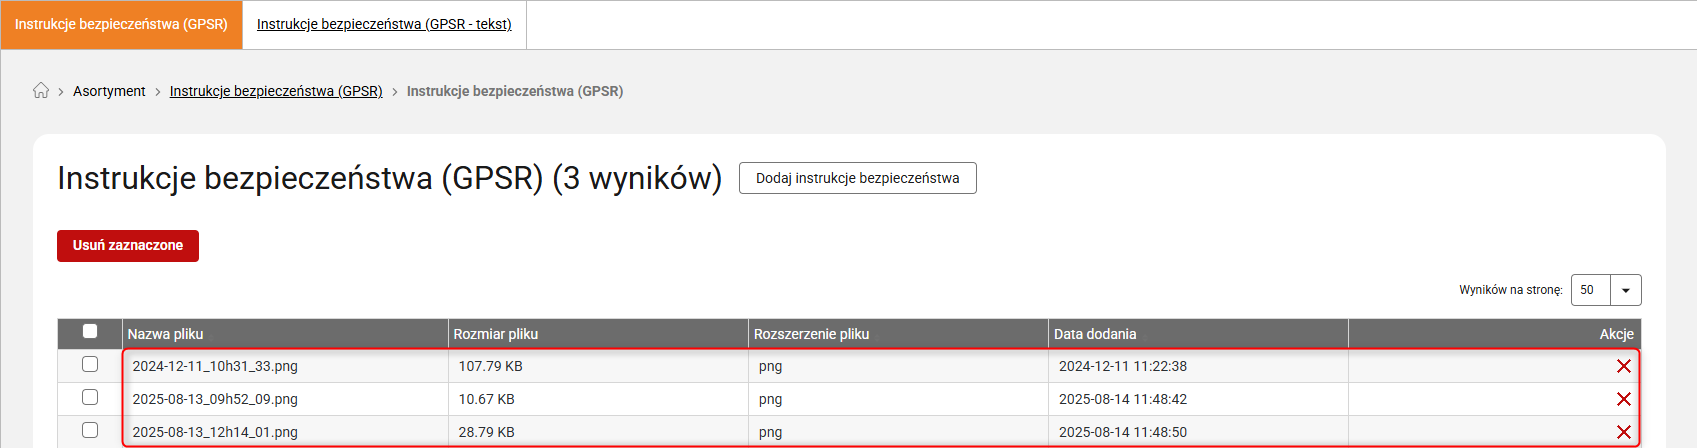Tick checkbox for 2025-08-13_12h14_01.png
1697x448 pixels.
point(90,430)
